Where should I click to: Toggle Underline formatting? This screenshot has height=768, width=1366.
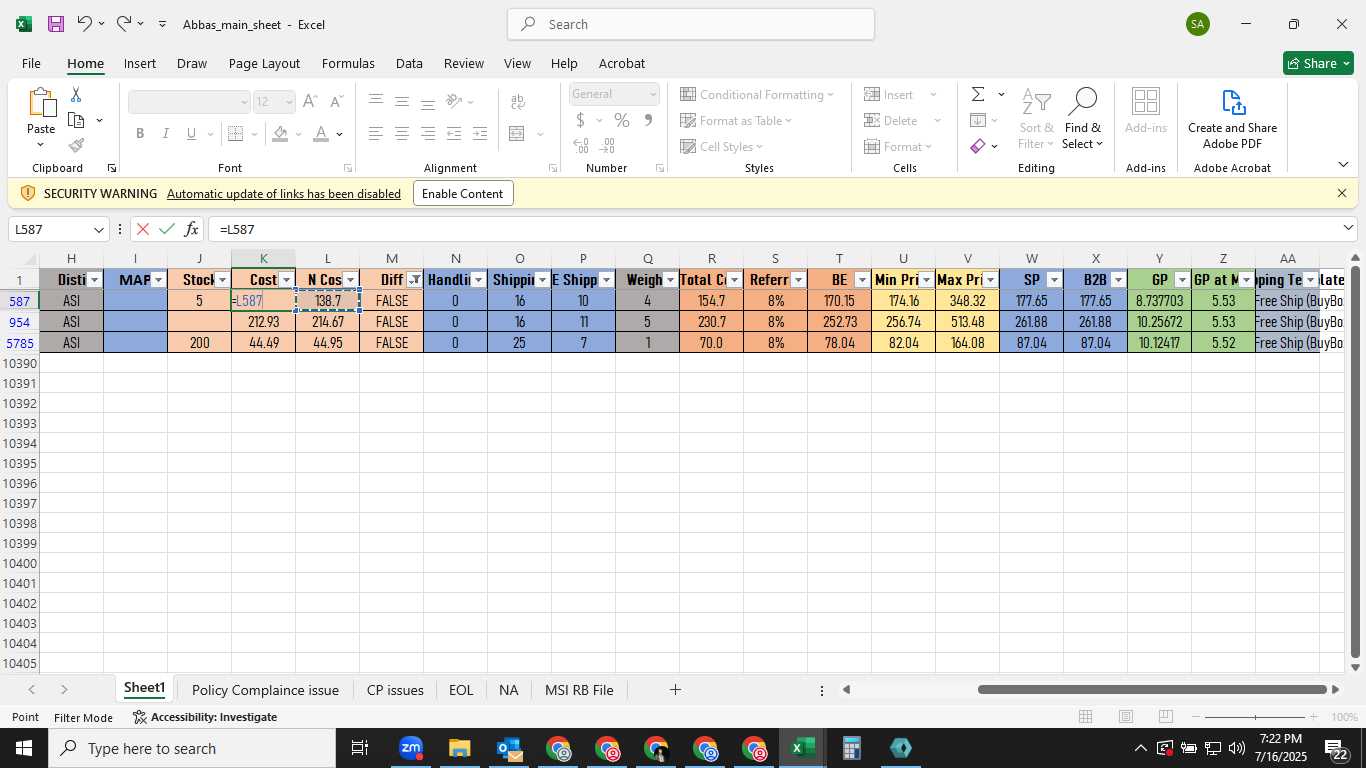tap(191, 133)
